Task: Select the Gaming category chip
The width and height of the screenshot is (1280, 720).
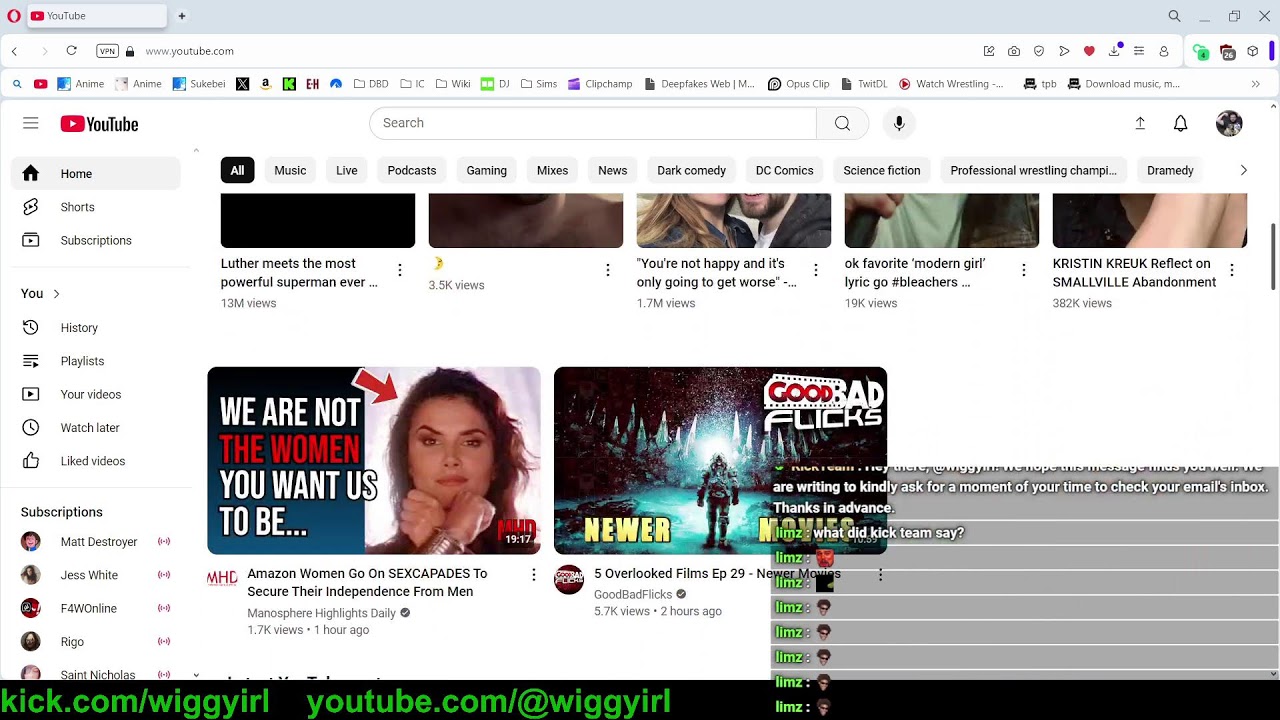Action: [486, 171]
